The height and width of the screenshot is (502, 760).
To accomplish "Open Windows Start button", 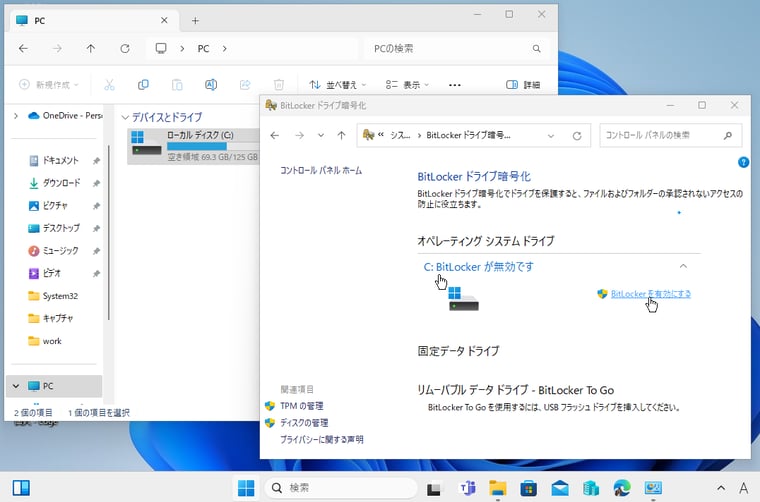I will tap(246, 487).
